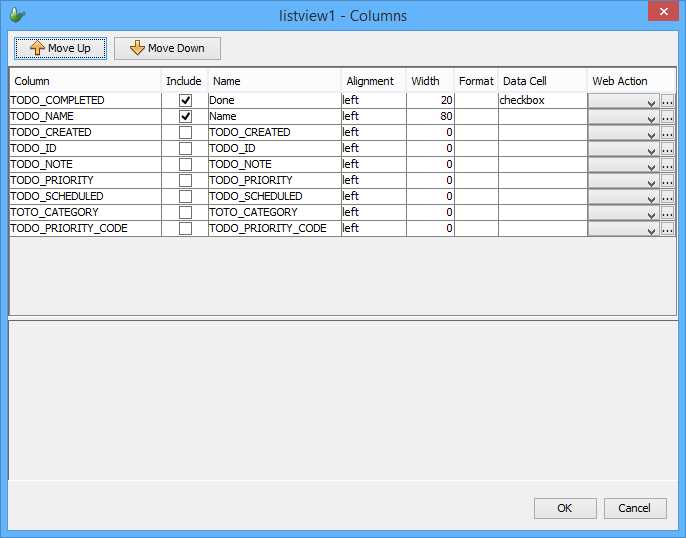Click the Move Up arrow button
The height and width of the screenshot is (538, 686).
point(60,48)
